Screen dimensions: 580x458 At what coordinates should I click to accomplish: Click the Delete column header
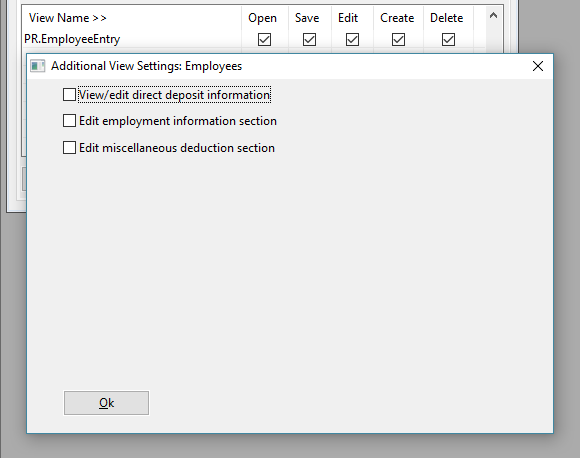[446, 18]
